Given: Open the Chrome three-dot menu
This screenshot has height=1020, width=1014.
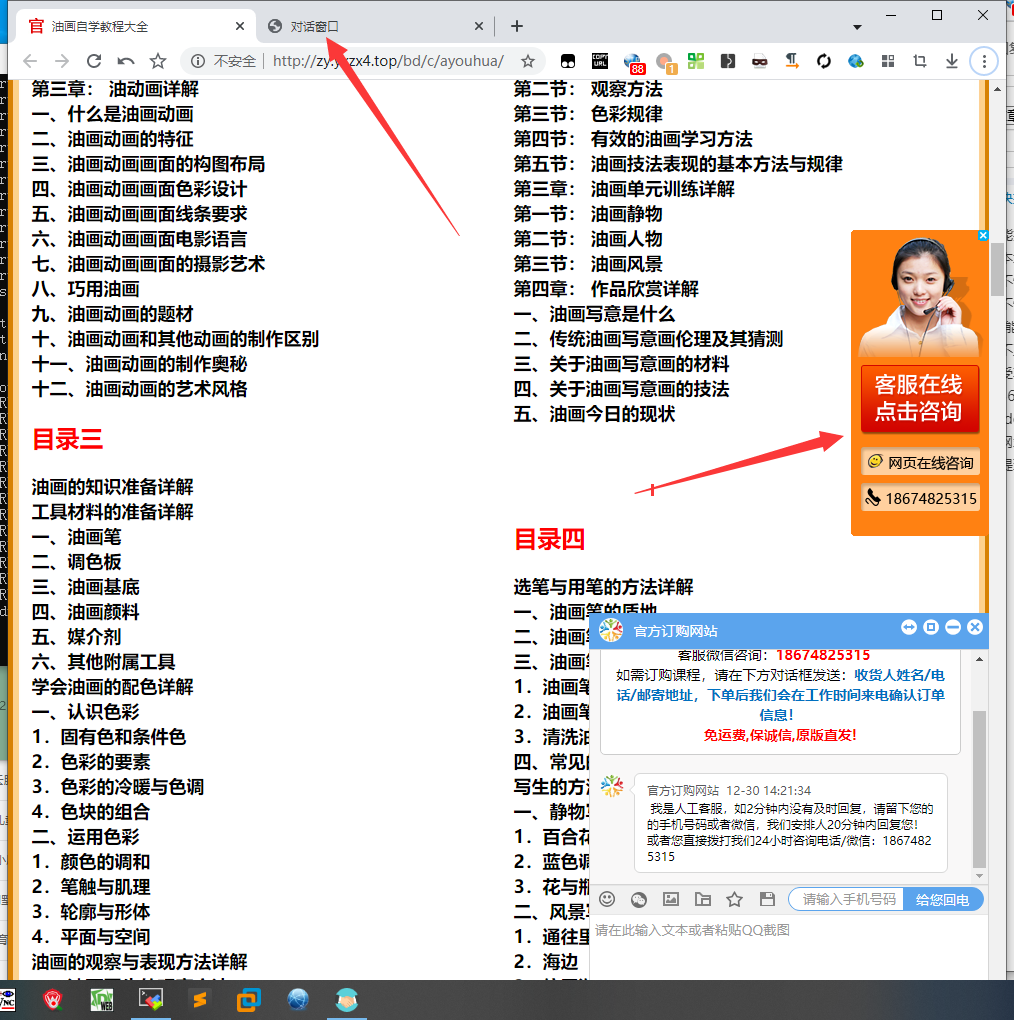Looking at the screenshot, I should tap(983, 61).
